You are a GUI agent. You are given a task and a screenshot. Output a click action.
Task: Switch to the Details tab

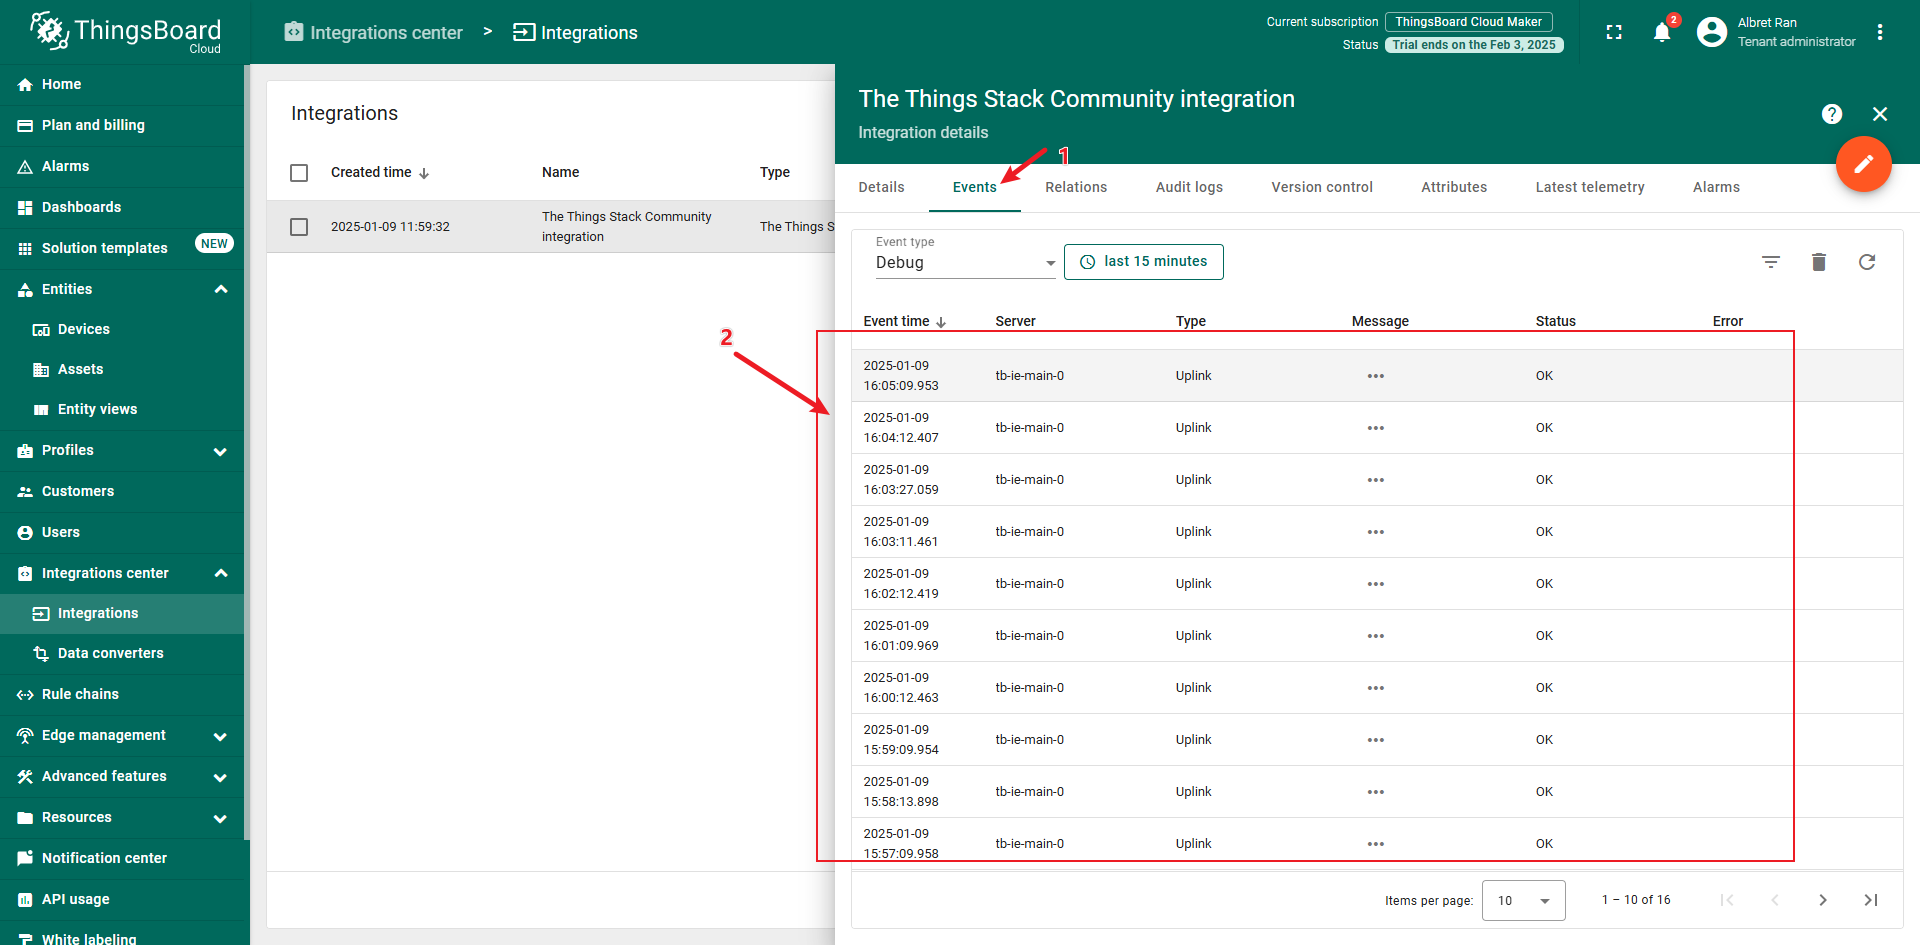[x=881, y=187]
